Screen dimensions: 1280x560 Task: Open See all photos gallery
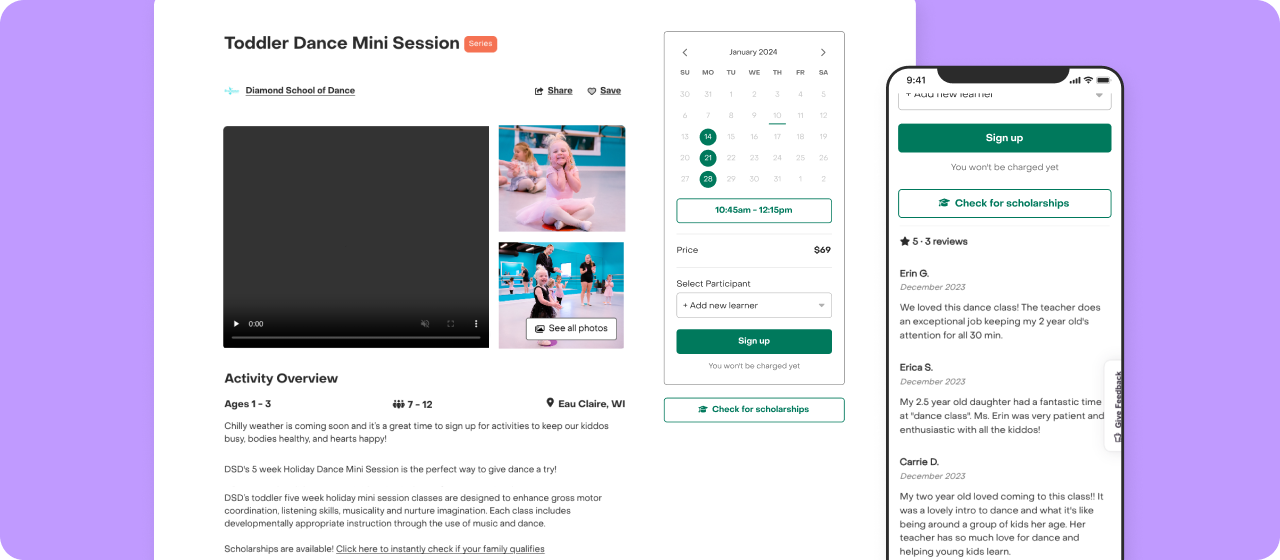[x=571, y=328]
